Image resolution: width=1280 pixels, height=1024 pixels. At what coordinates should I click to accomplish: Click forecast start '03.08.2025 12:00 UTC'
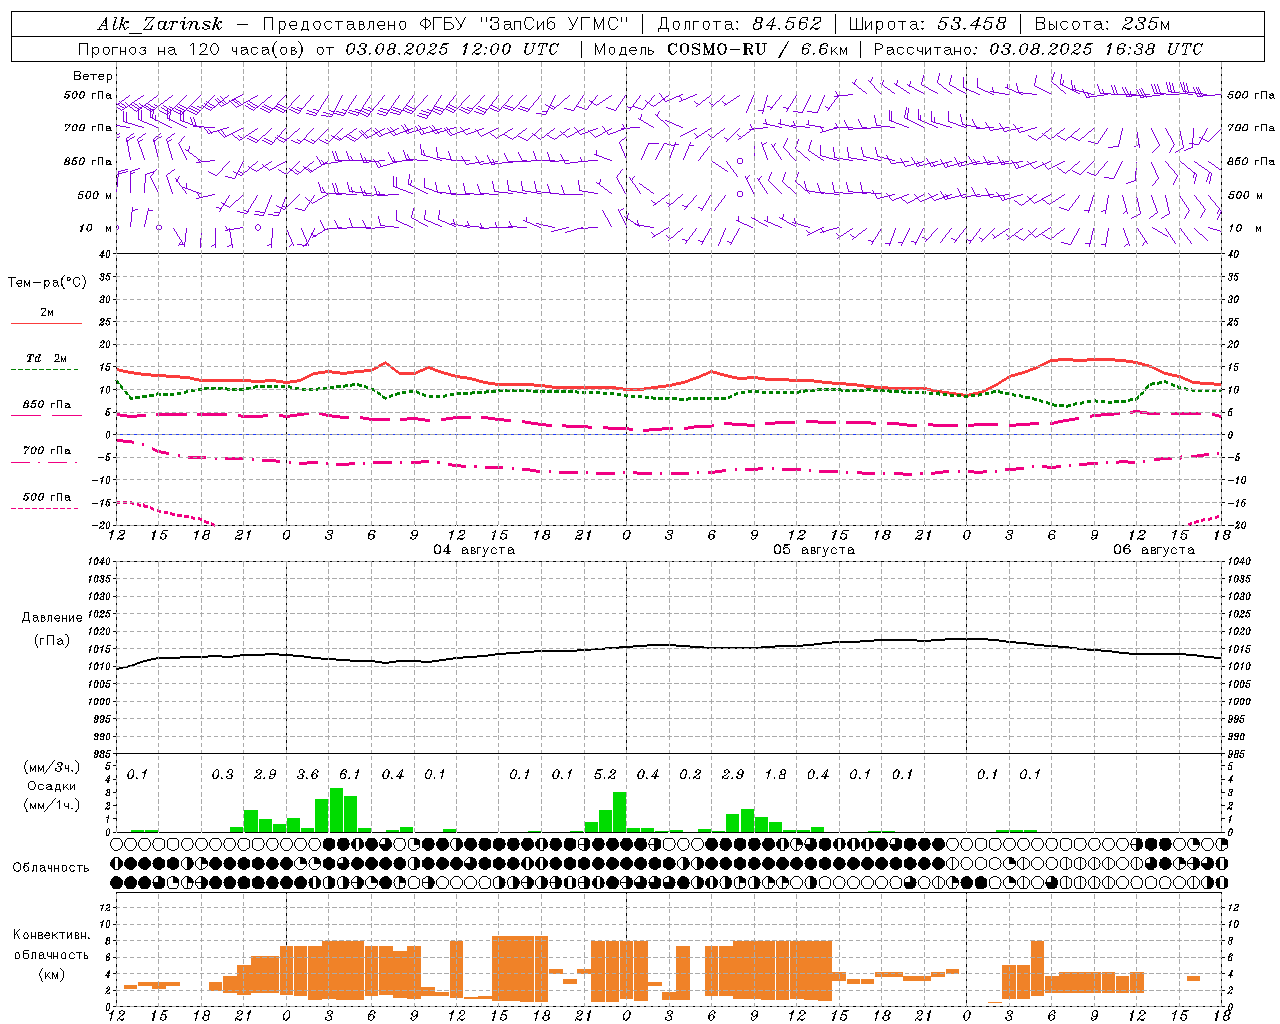[452, 49]
